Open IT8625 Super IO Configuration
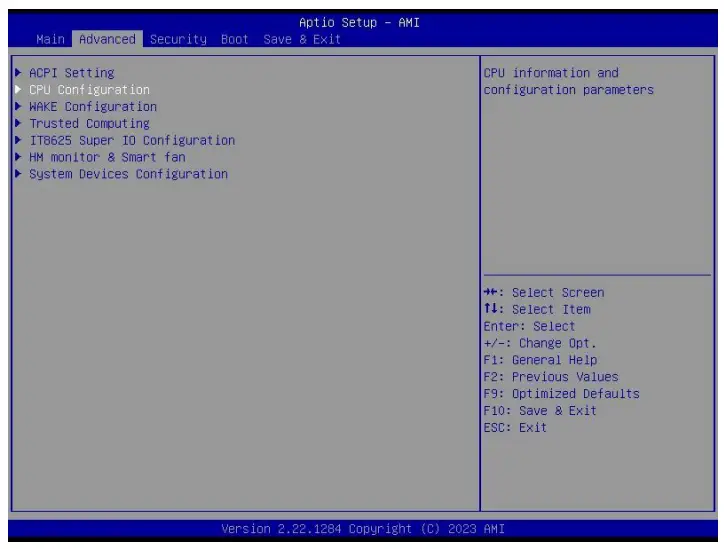The height and width of the screenshot is (549, 724). (x=132, y=140)
